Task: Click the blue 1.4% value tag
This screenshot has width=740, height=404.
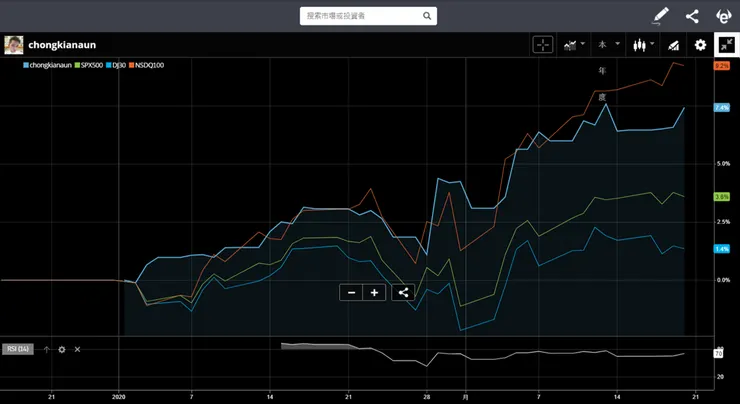Action: [722, 249]
